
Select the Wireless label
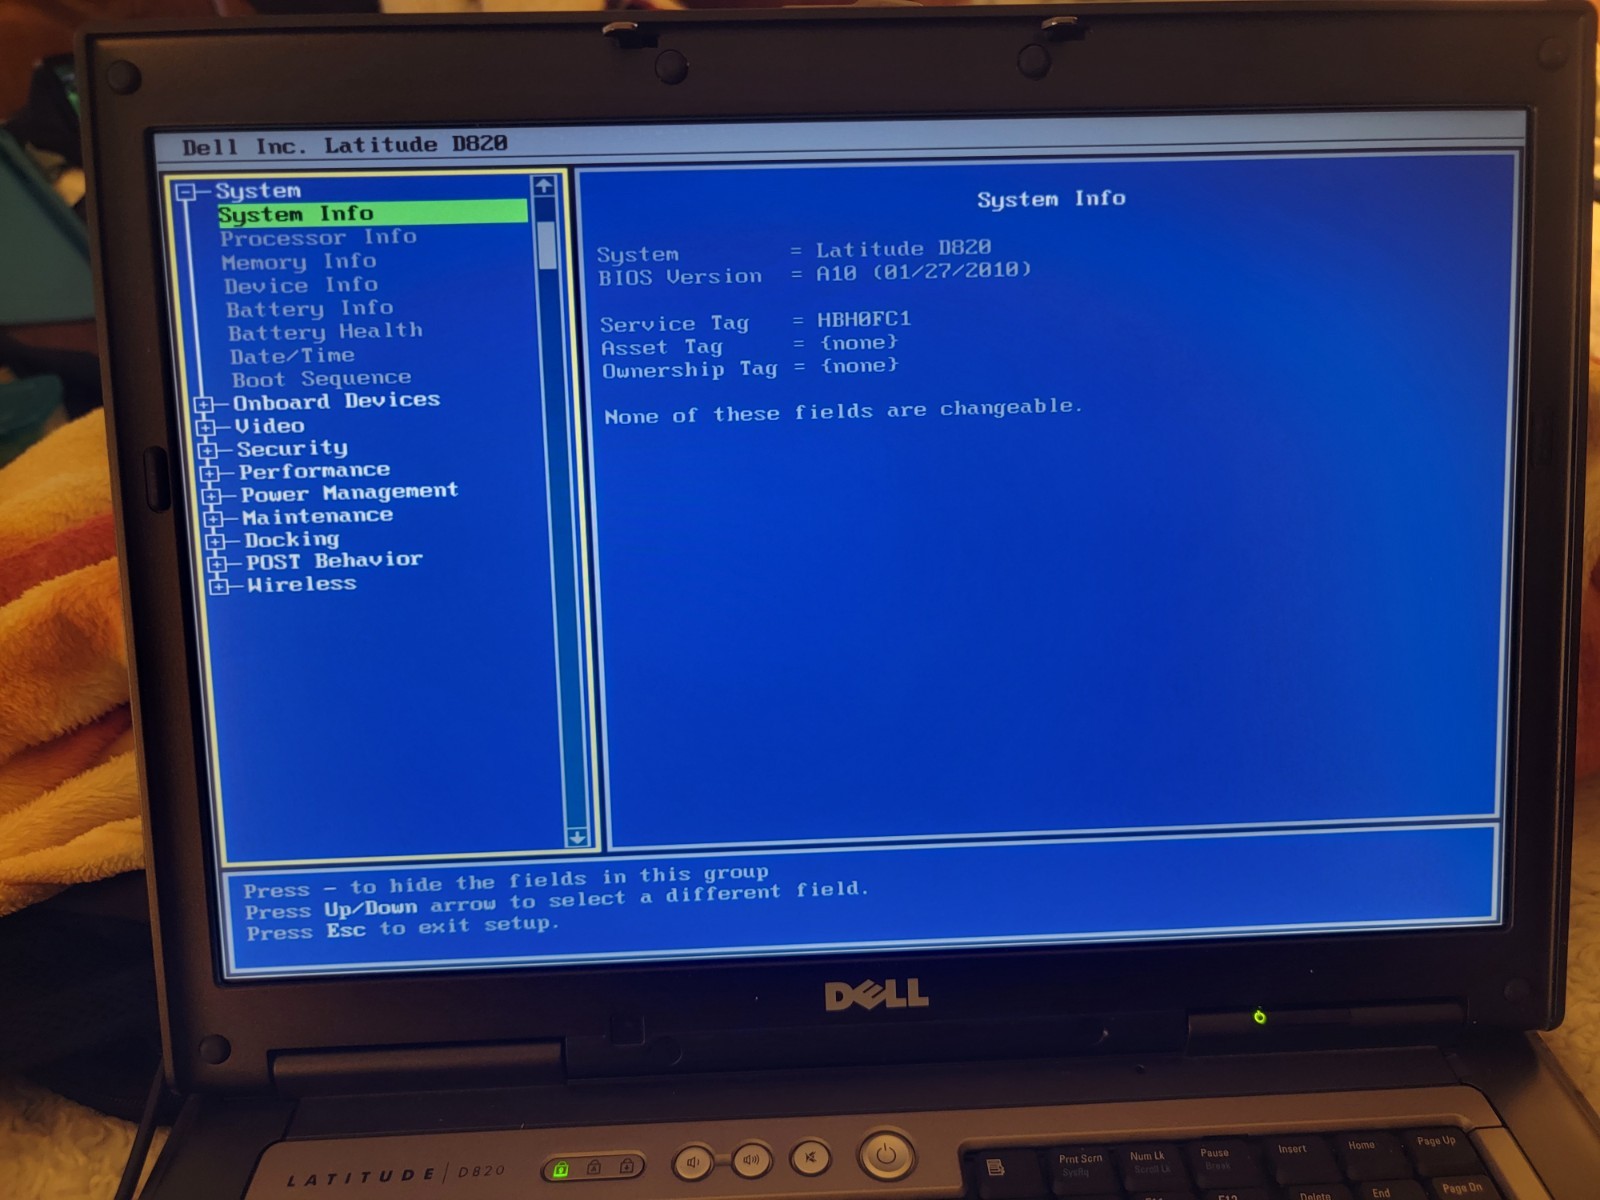[x=302, y=584]
